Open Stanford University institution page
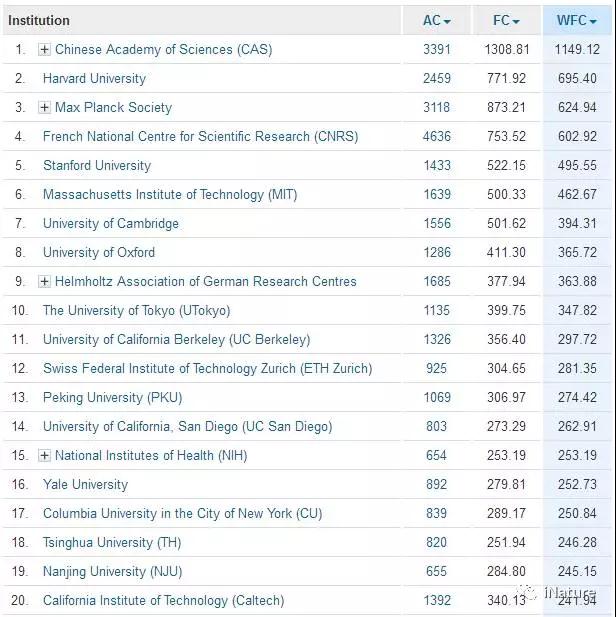The image size is (616, 617). click(97, 165)
